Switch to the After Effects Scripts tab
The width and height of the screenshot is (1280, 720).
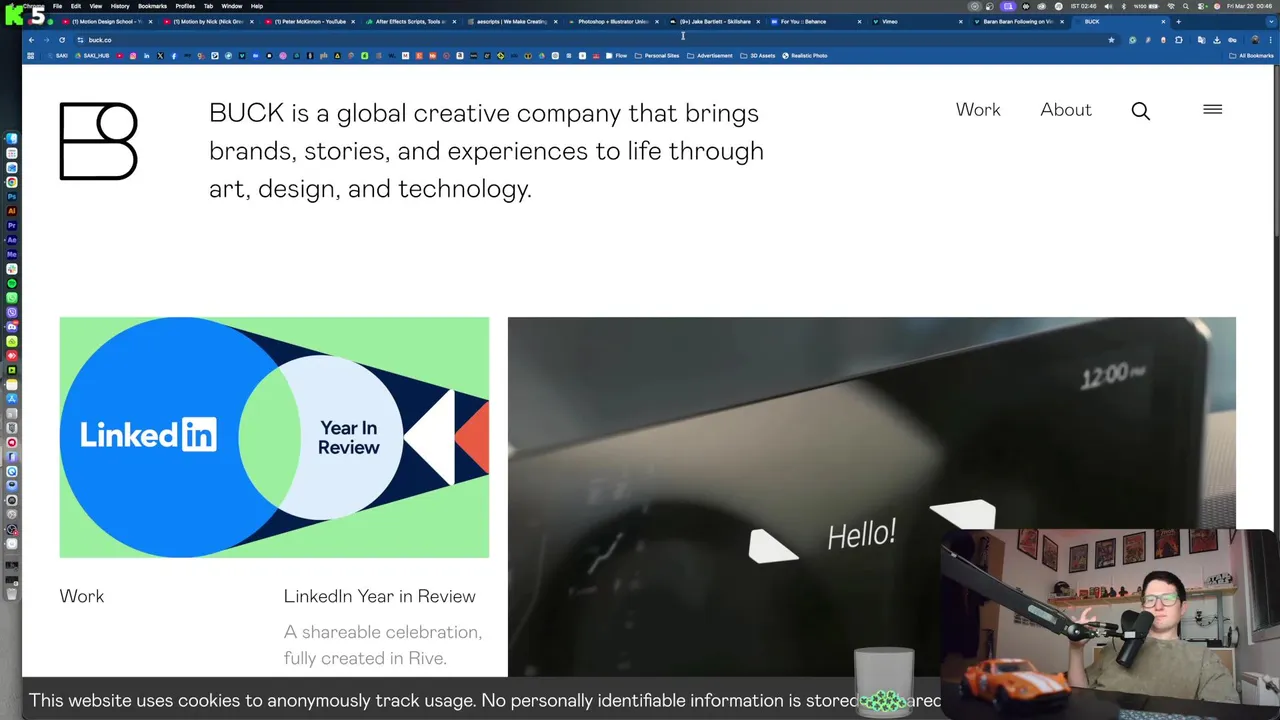[x=410, y=21]
